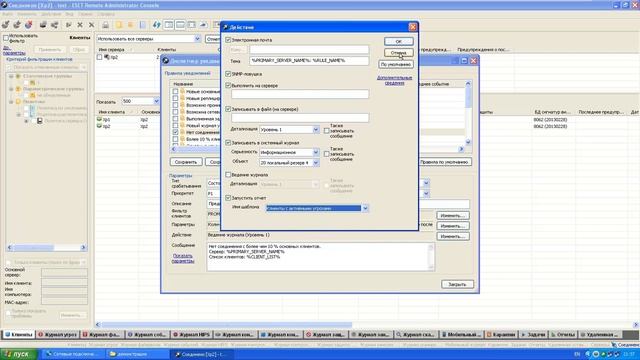The image size is (640, 360).
Task: Click "Изменить..." next to Фильтр клиентов
Action: pyautogui.click(x=453, y=216)
